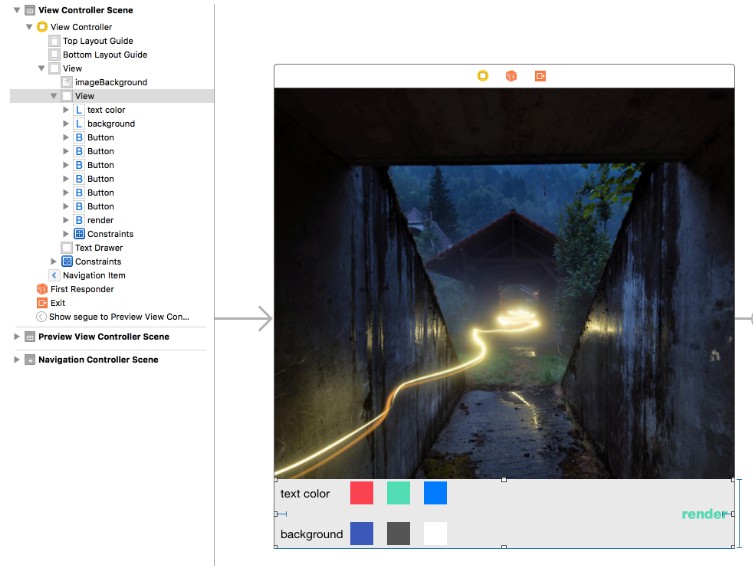
Task: Select imageBackground in the outline
Action: tap(110, 82)
